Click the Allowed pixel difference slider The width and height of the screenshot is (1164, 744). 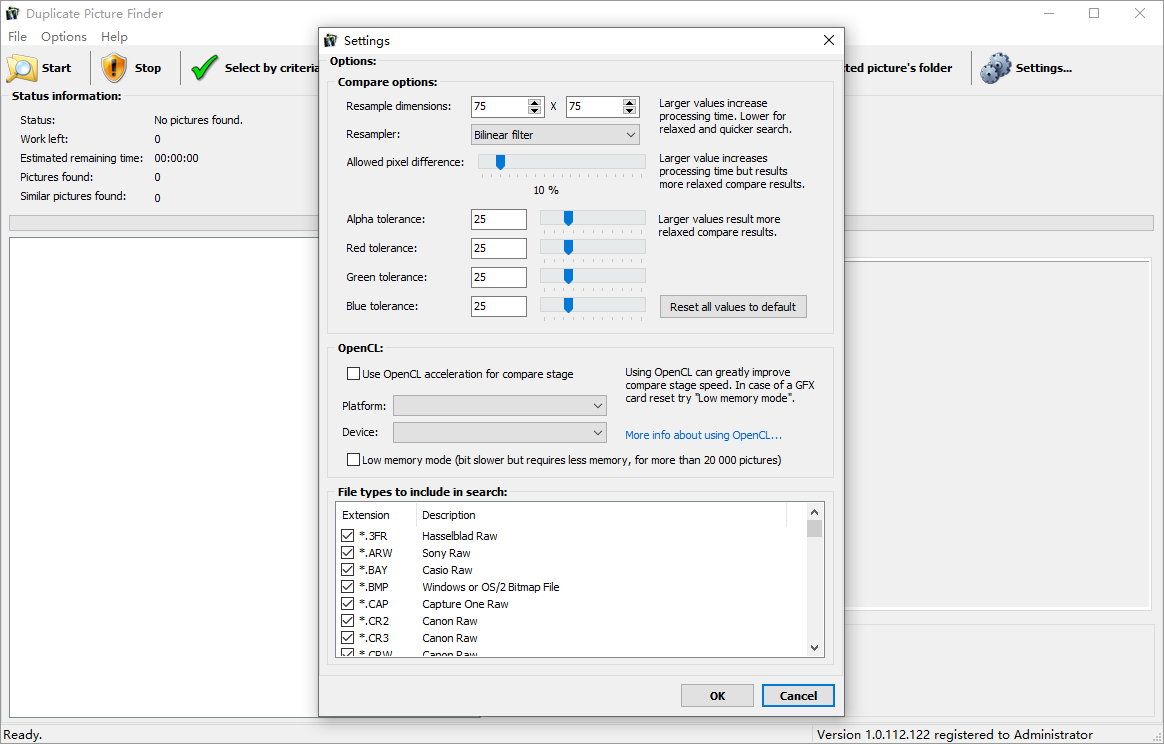tap(562, 163)
